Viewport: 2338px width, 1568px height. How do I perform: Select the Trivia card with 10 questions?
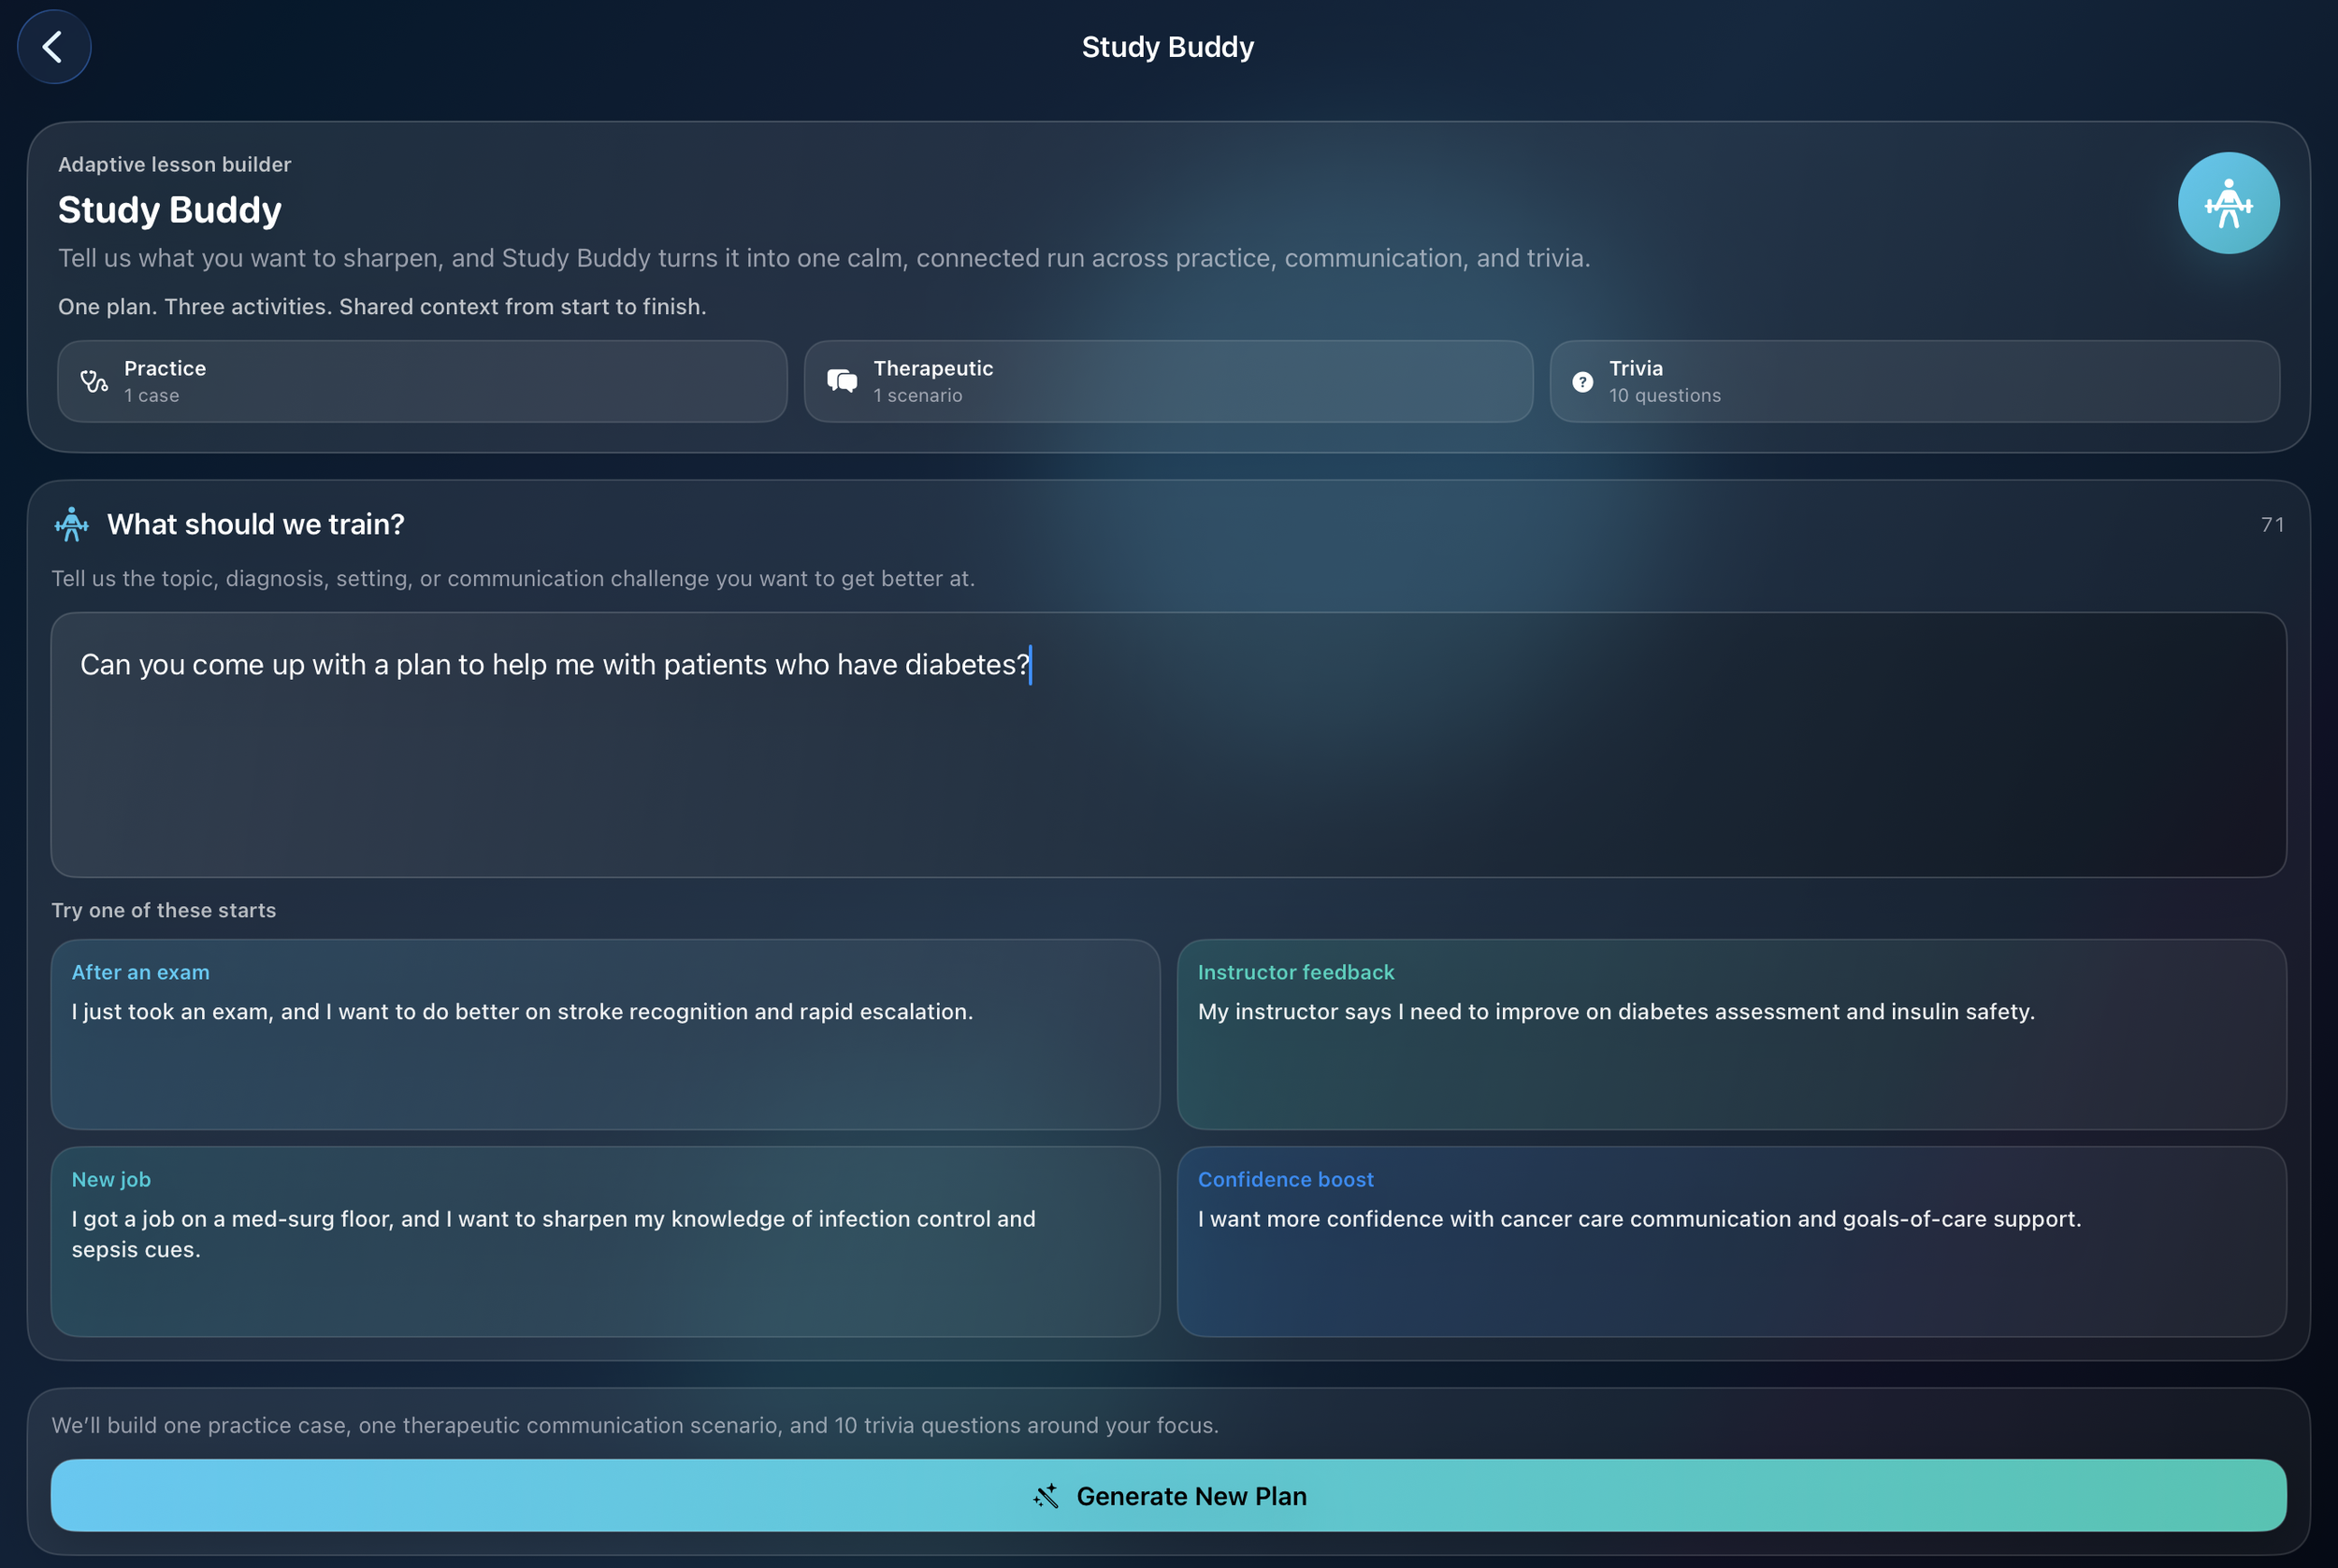click(1913, 381)
